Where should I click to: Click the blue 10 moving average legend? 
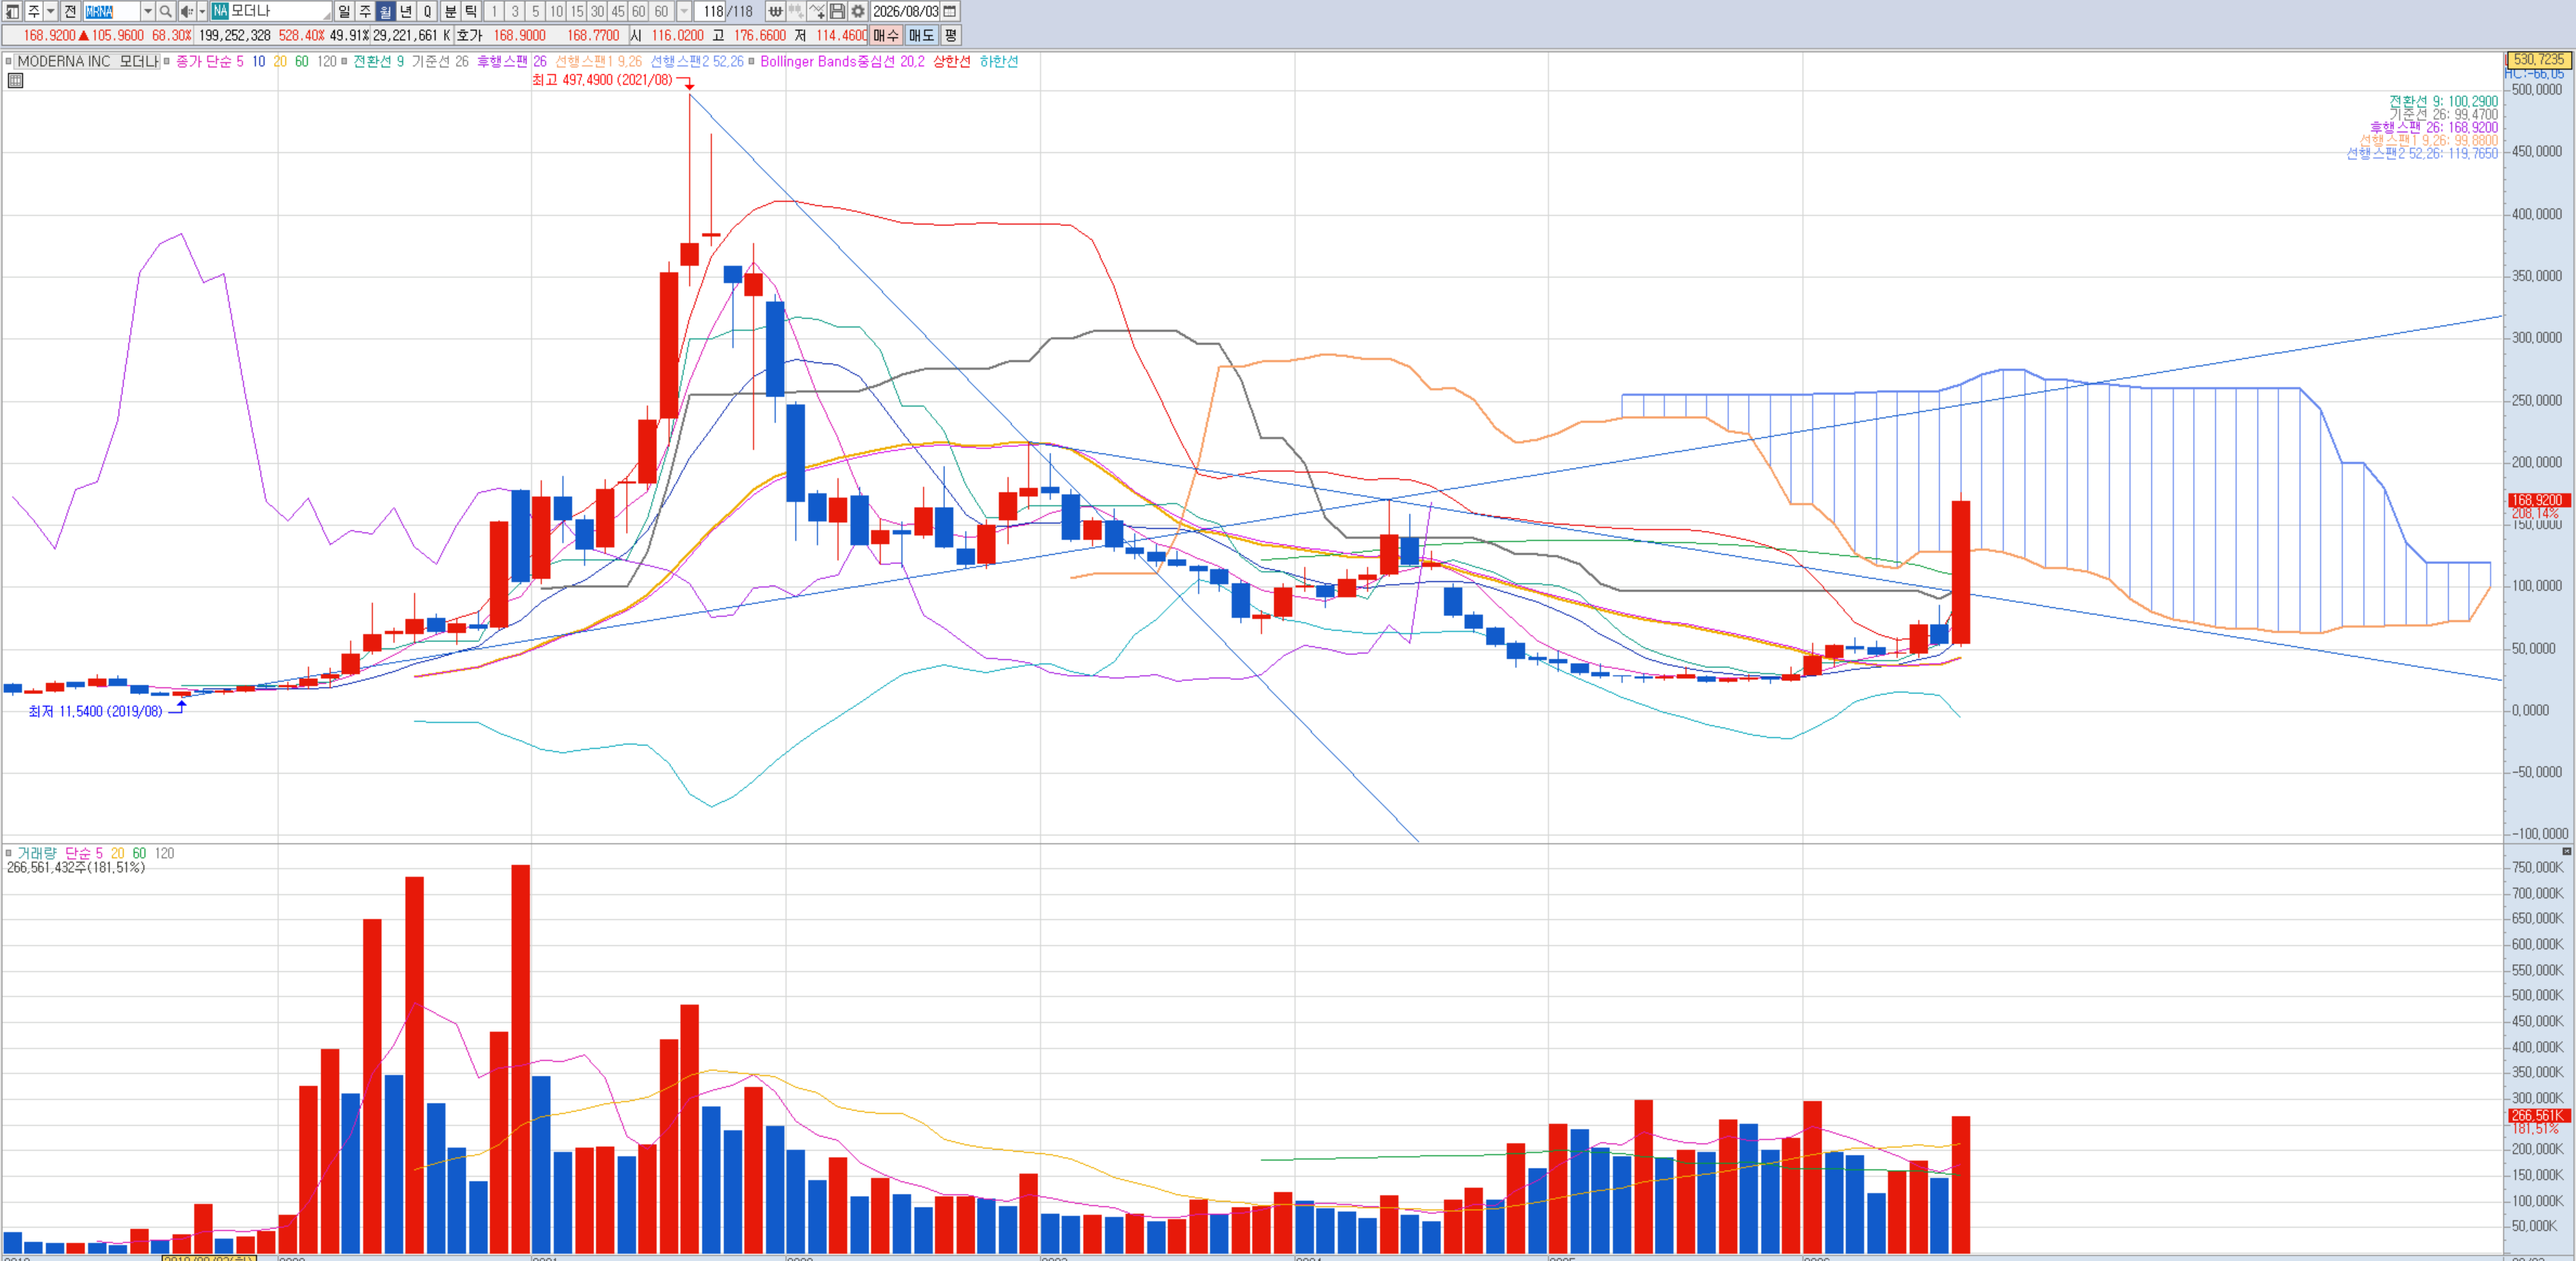259,61
